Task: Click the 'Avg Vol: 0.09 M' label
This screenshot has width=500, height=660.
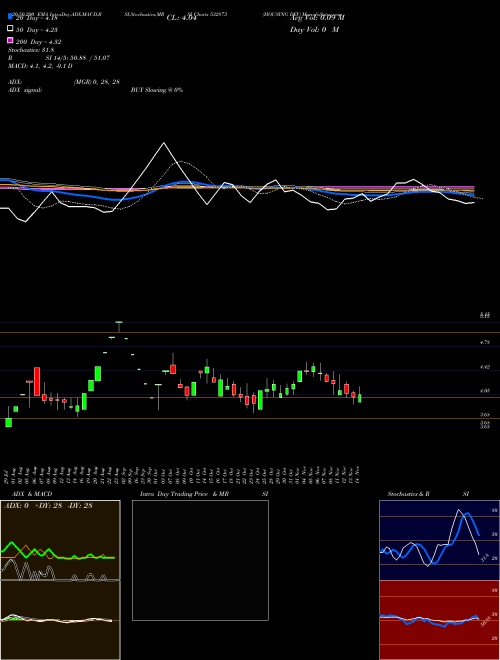Action: pos(317,18)
